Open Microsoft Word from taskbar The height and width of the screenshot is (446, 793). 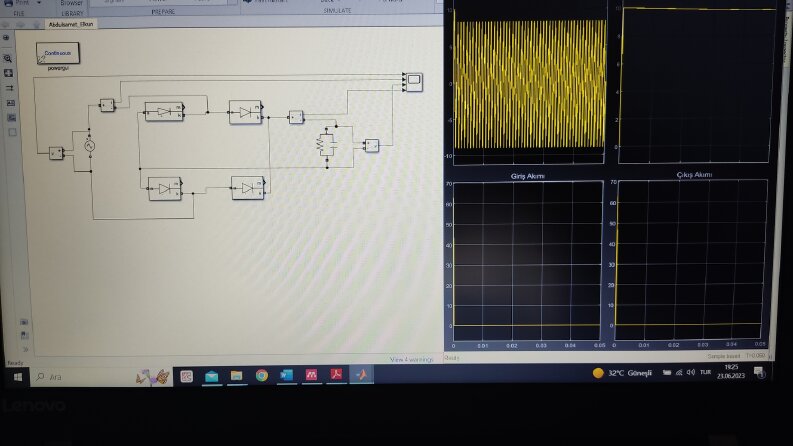coord(286,375)
